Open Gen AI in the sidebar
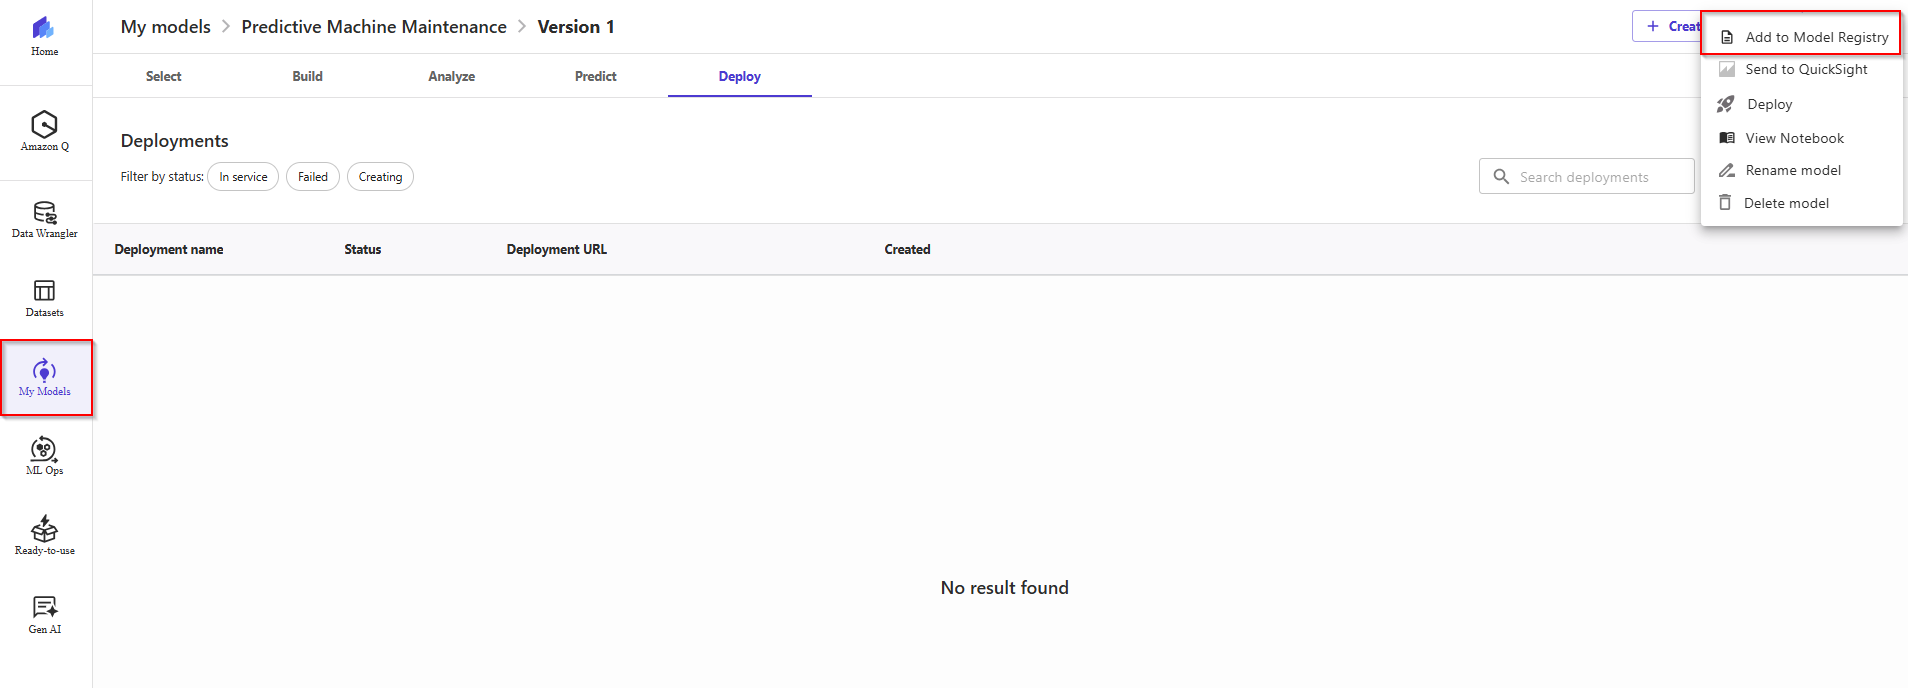The image size is (1908, 688). (x=44, y=615)
